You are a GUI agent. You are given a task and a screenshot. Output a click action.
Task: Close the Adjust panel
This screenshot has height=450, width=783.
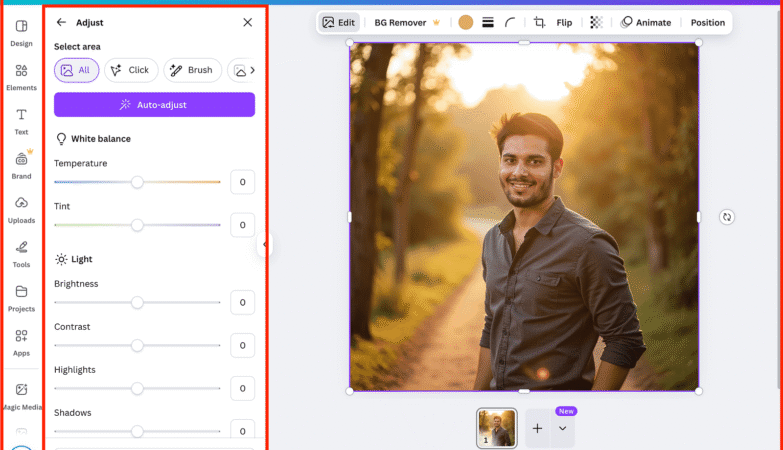click(248, 22)
